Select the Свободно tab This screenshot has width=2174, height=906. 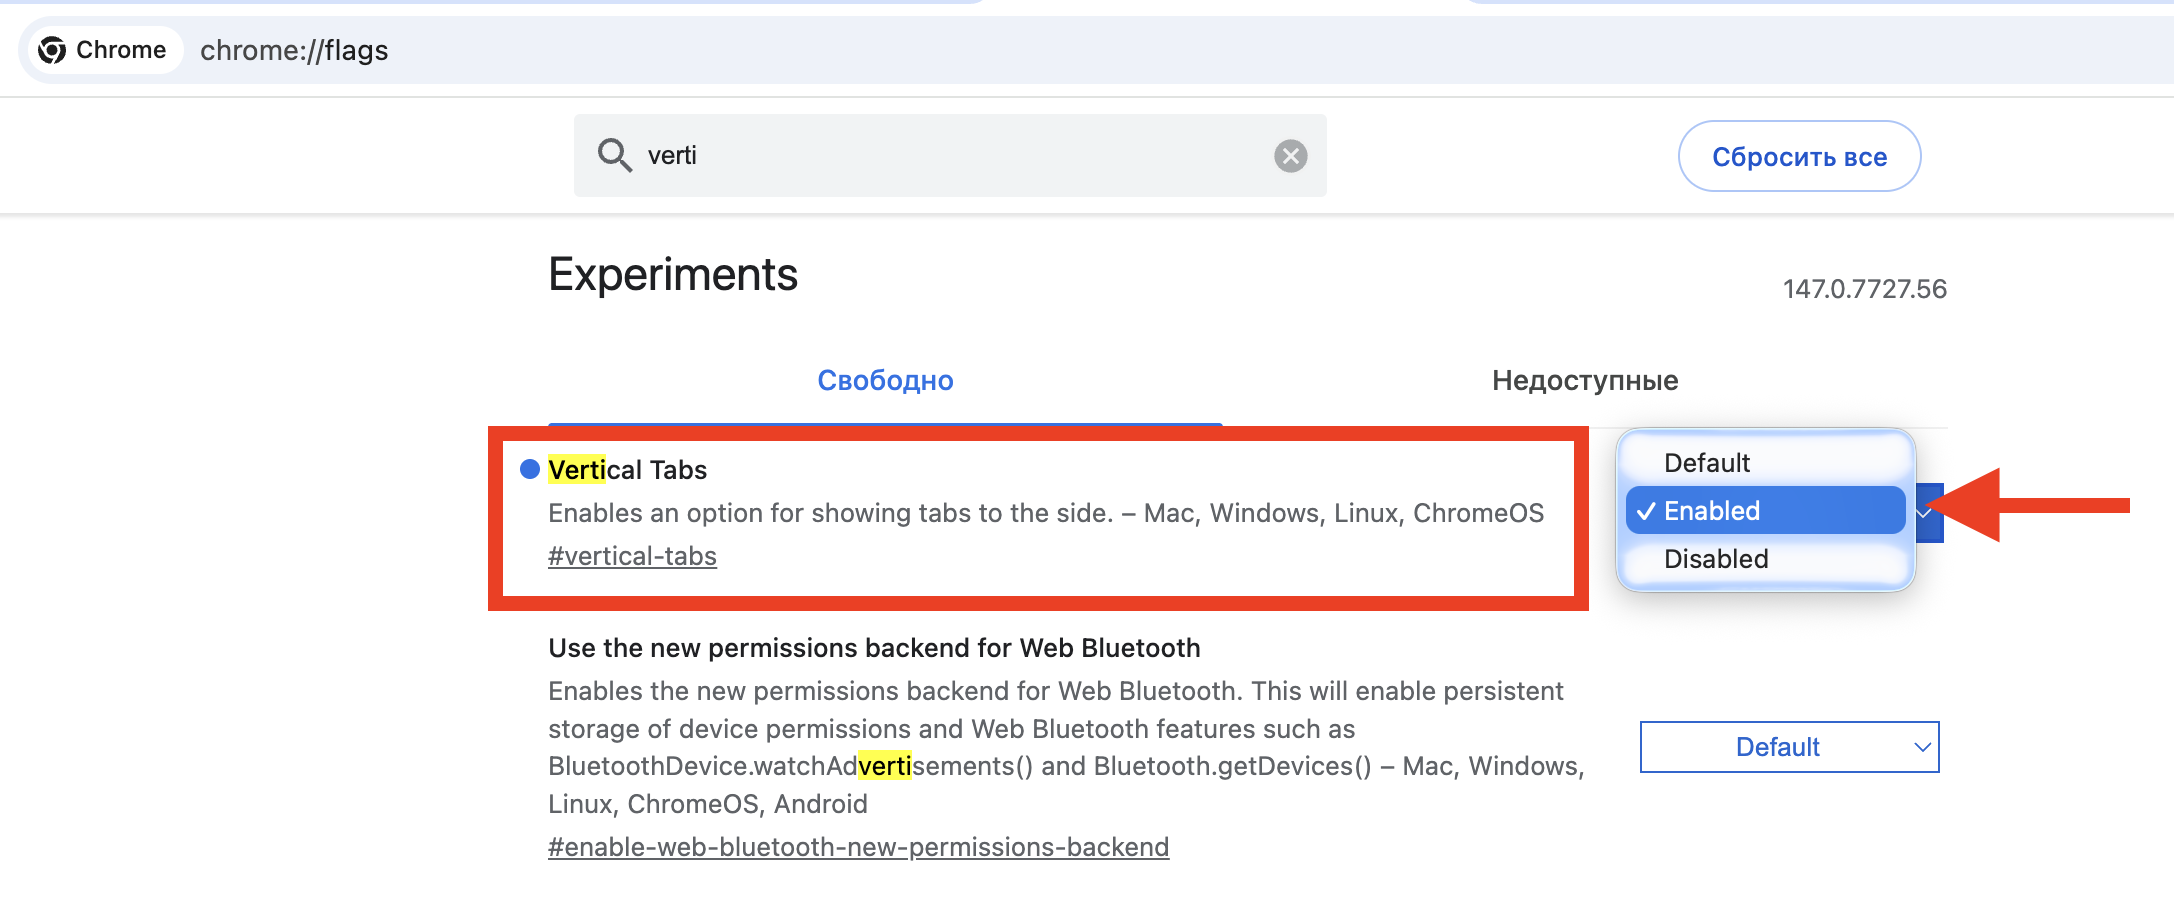885,380
